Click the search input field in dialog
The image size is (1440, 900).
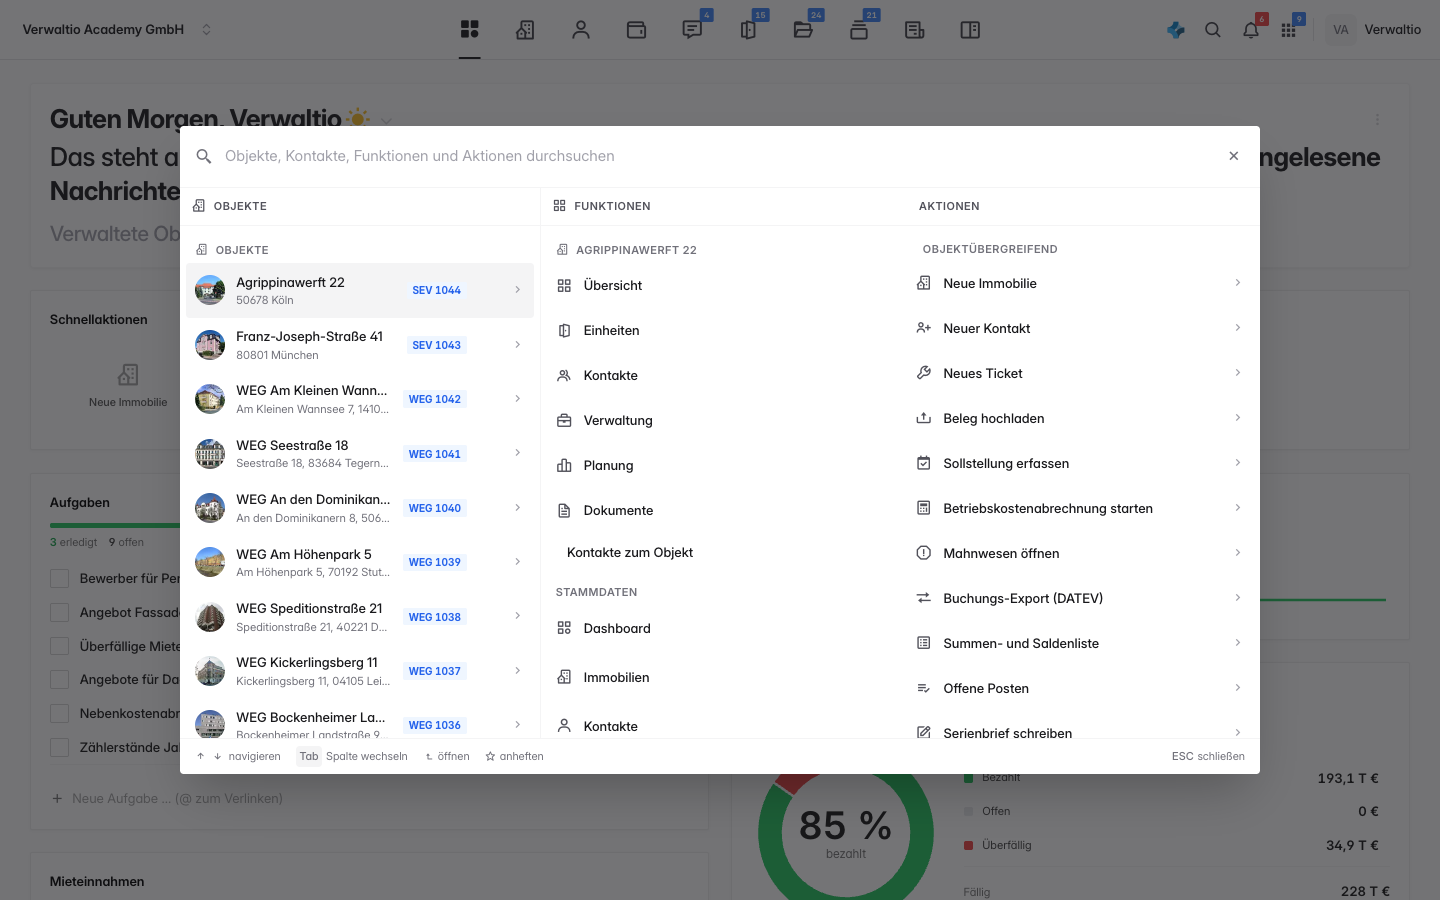click(x=715, y=156)
